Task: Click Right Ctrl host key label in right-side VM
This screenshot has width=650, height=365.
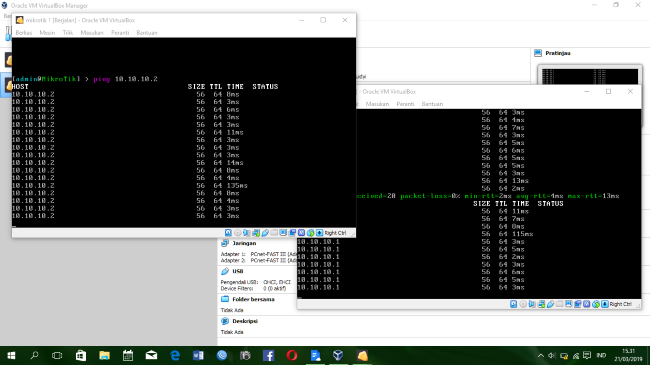Action: tap(620, 304)
